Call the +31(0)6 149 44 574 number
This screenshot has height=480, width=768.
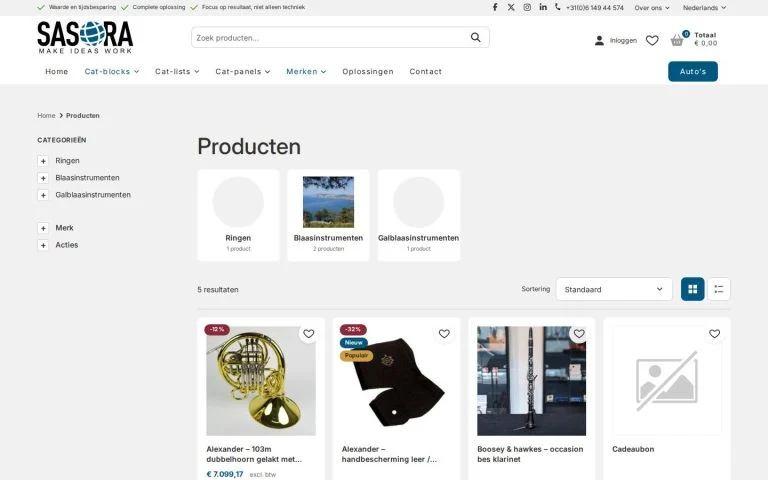(x=595, y=8)
